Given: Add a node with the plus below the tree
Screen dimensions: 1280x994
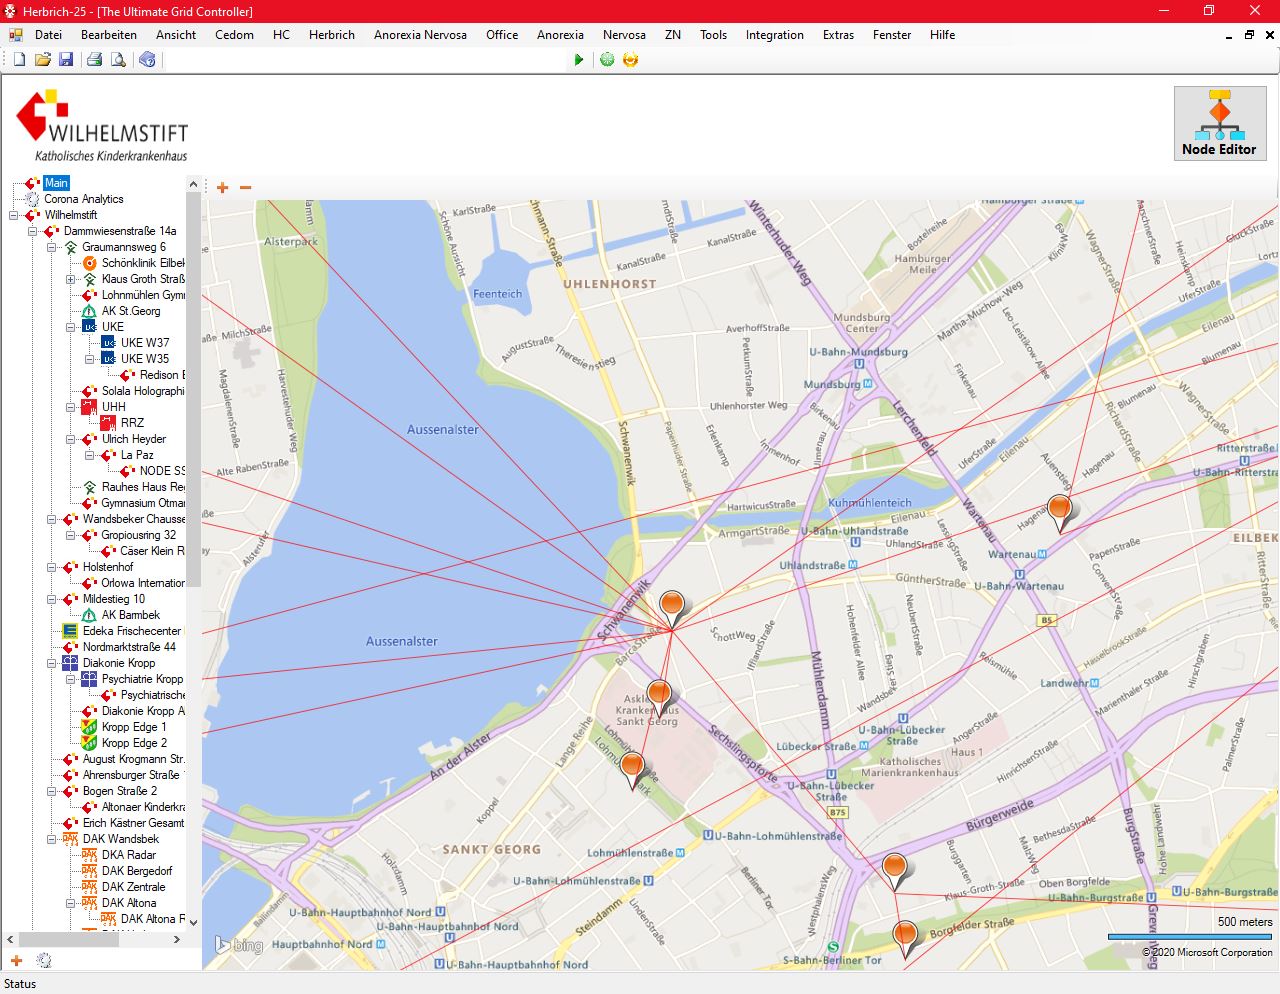Looking at the screenshot, I should tap(16, 960).
